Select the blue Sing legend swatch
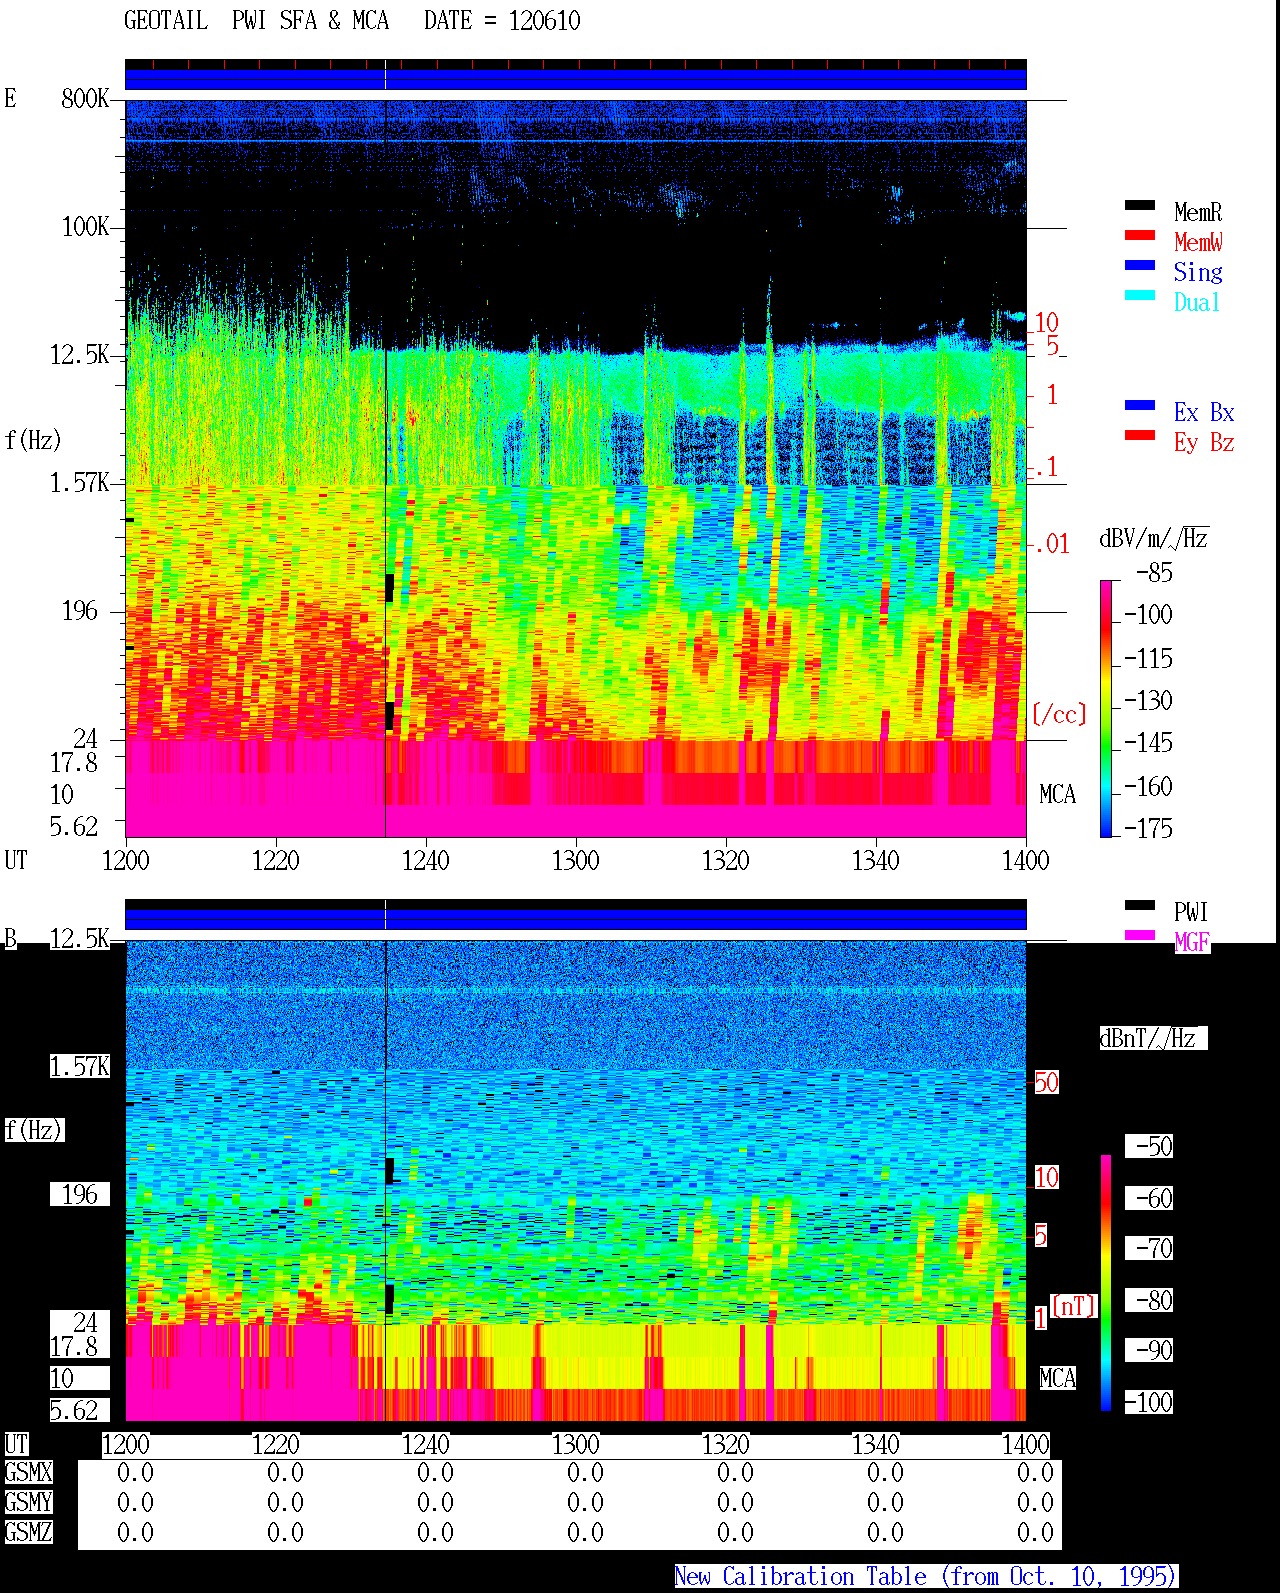 click(1140, 266)
